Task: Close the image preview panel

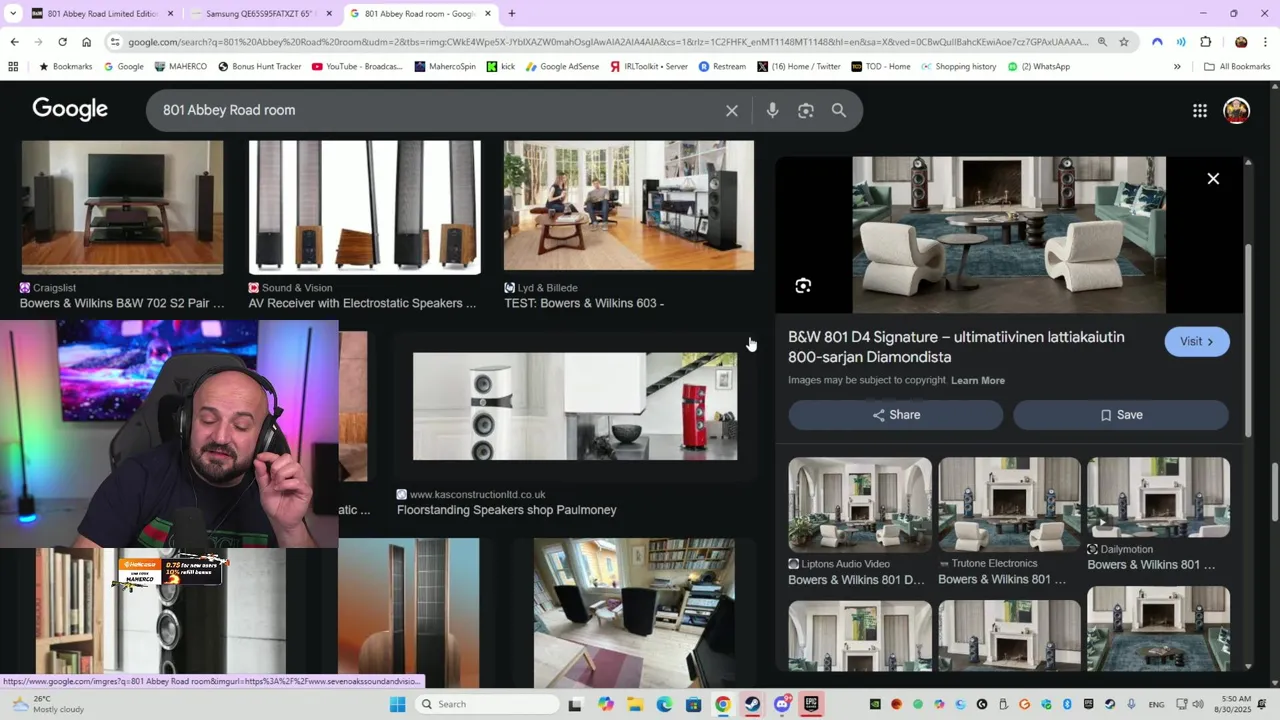Action: tap(1213, 179)
